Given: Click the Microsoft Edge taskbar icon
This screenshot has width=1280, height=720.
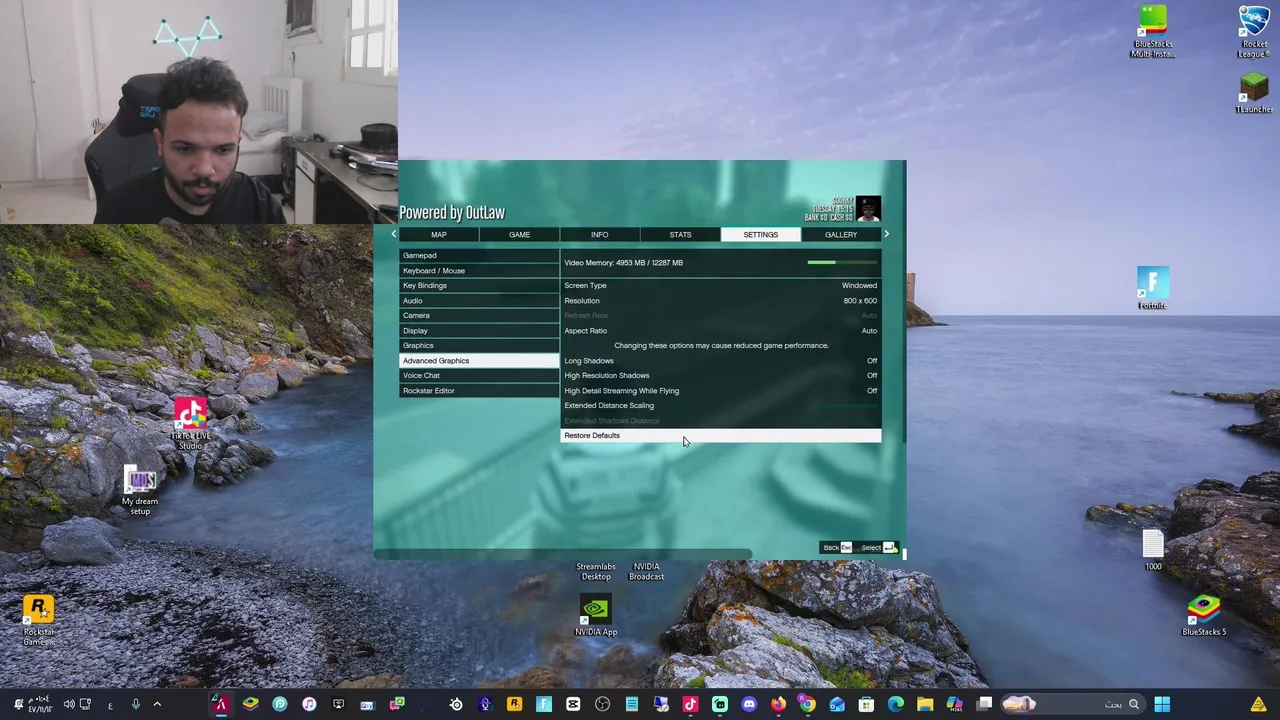Looking at the screenshot, I should [895, 704].
